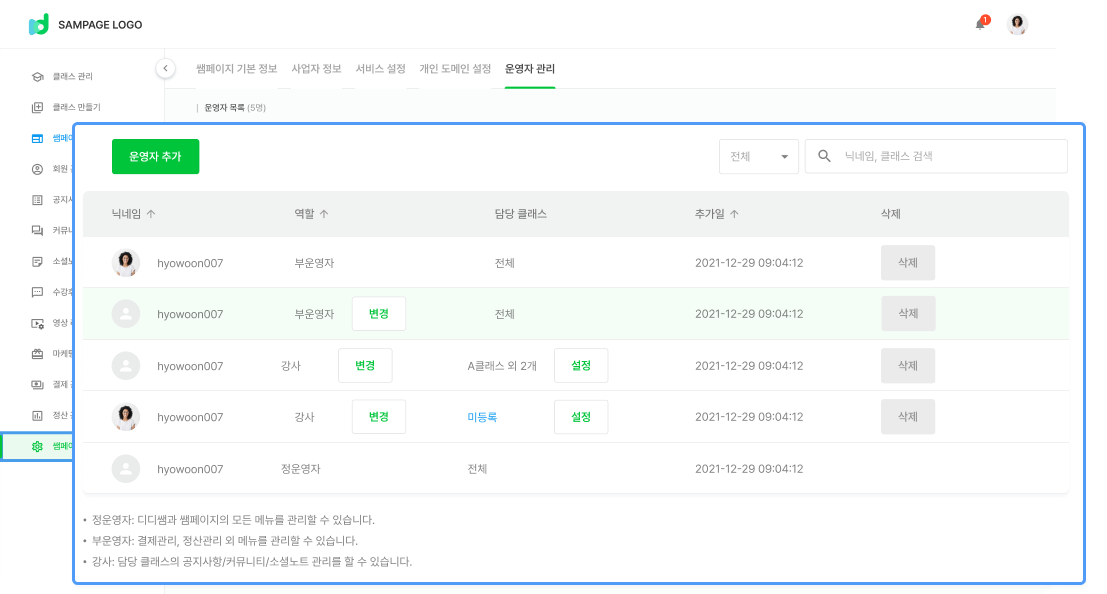The height and width of the screenshot is (594, 1107).
Task: Collapse the sidebar with the arrow button
Action: pyautogui.click(x=166, y=68)
